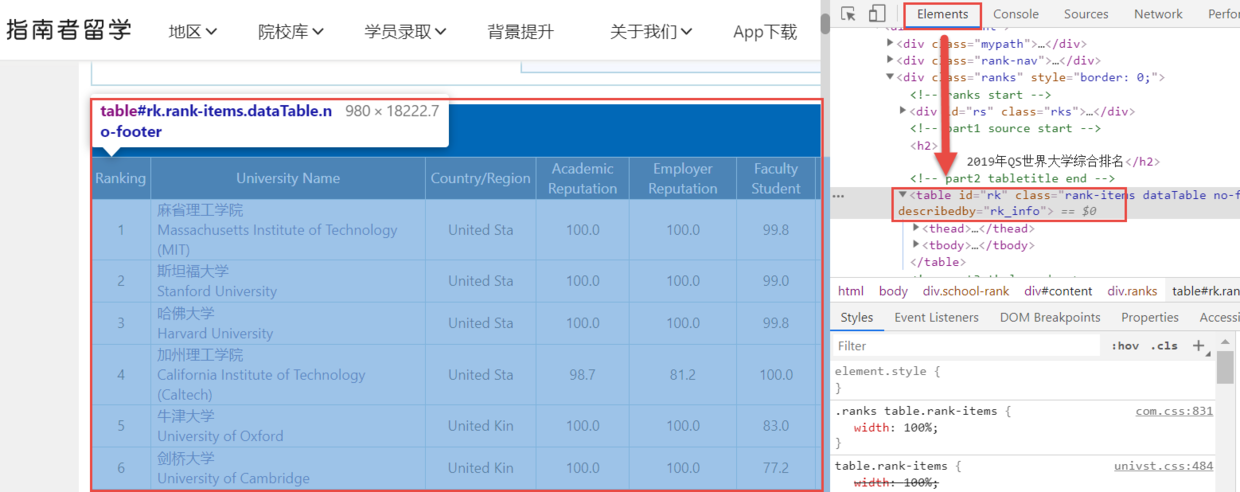Image resolution: width=1240 pixels, height=492 pixels.
Task: Open the 学员录取 dropdown menu
Action: [x=405, y=32]
